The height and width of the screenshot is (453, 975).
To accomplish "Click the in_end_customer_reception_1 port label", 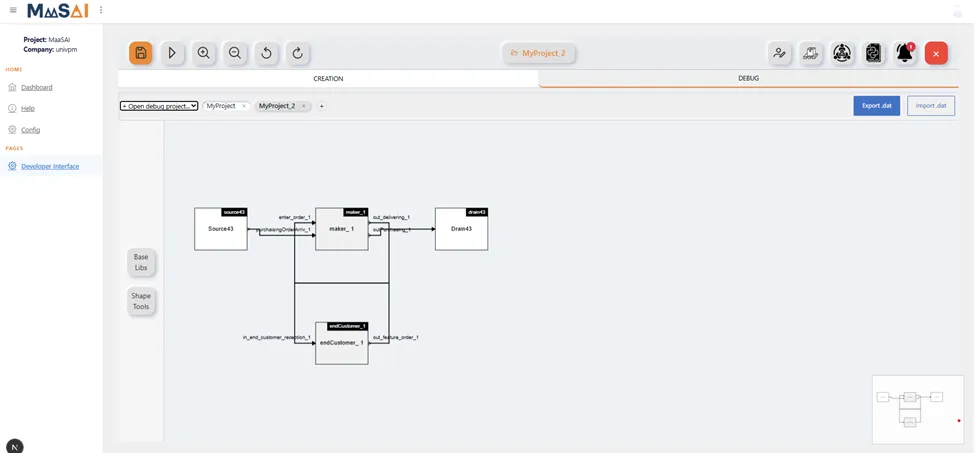I will click(x=277, y=337).
